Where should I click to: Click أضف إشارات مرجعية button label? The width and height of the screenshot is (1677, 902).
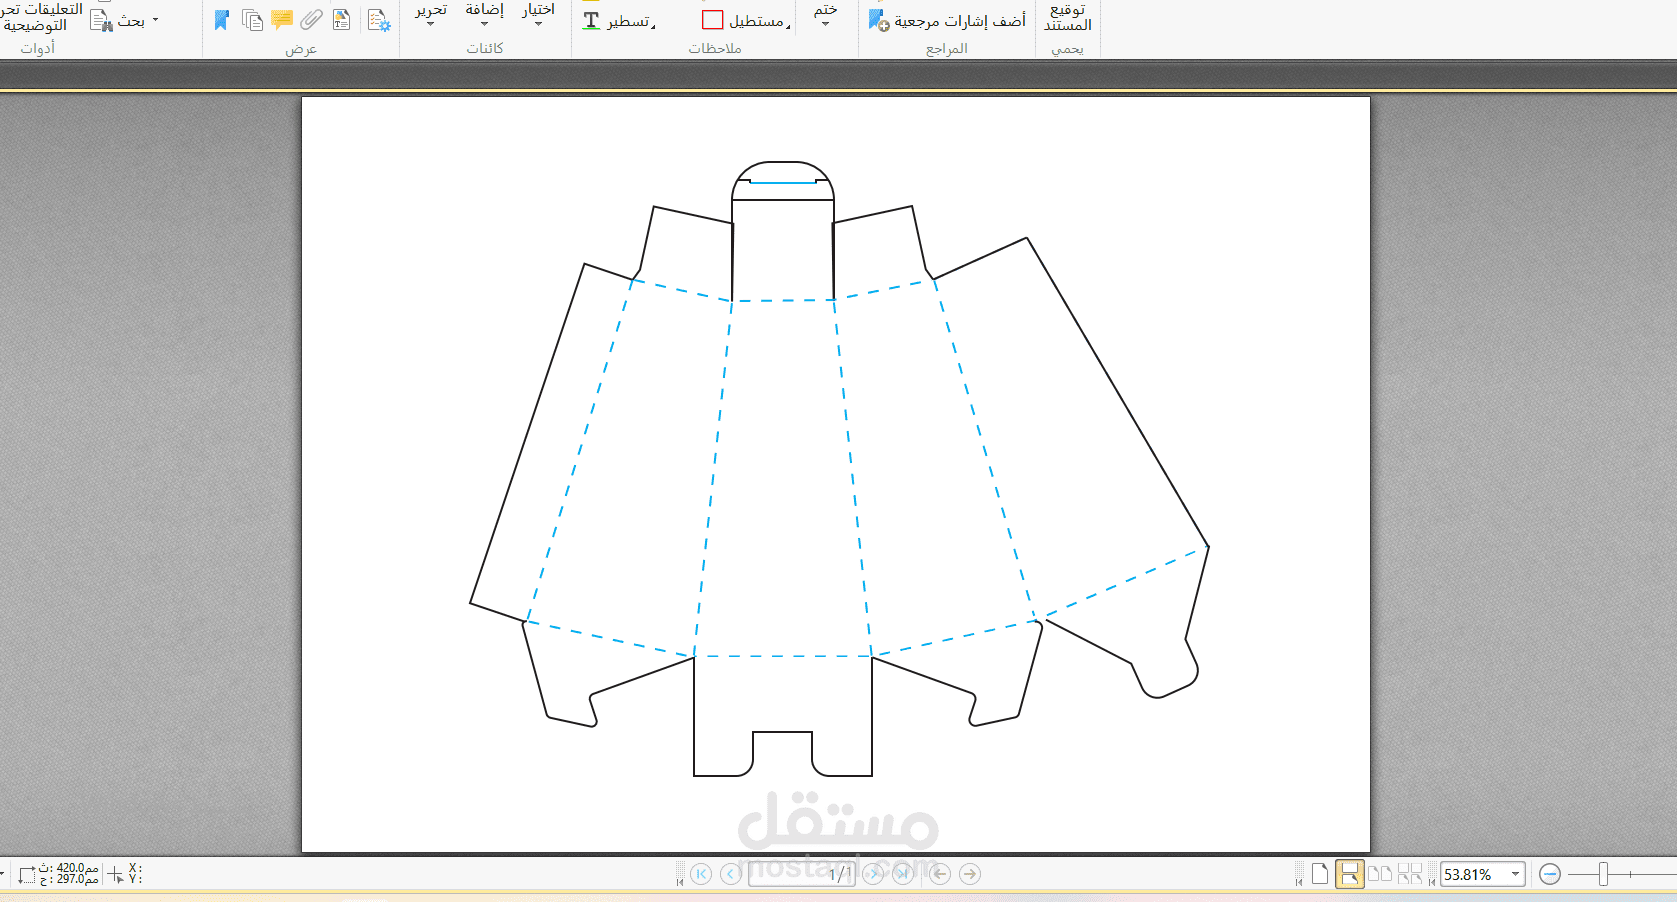pos(960,21)
